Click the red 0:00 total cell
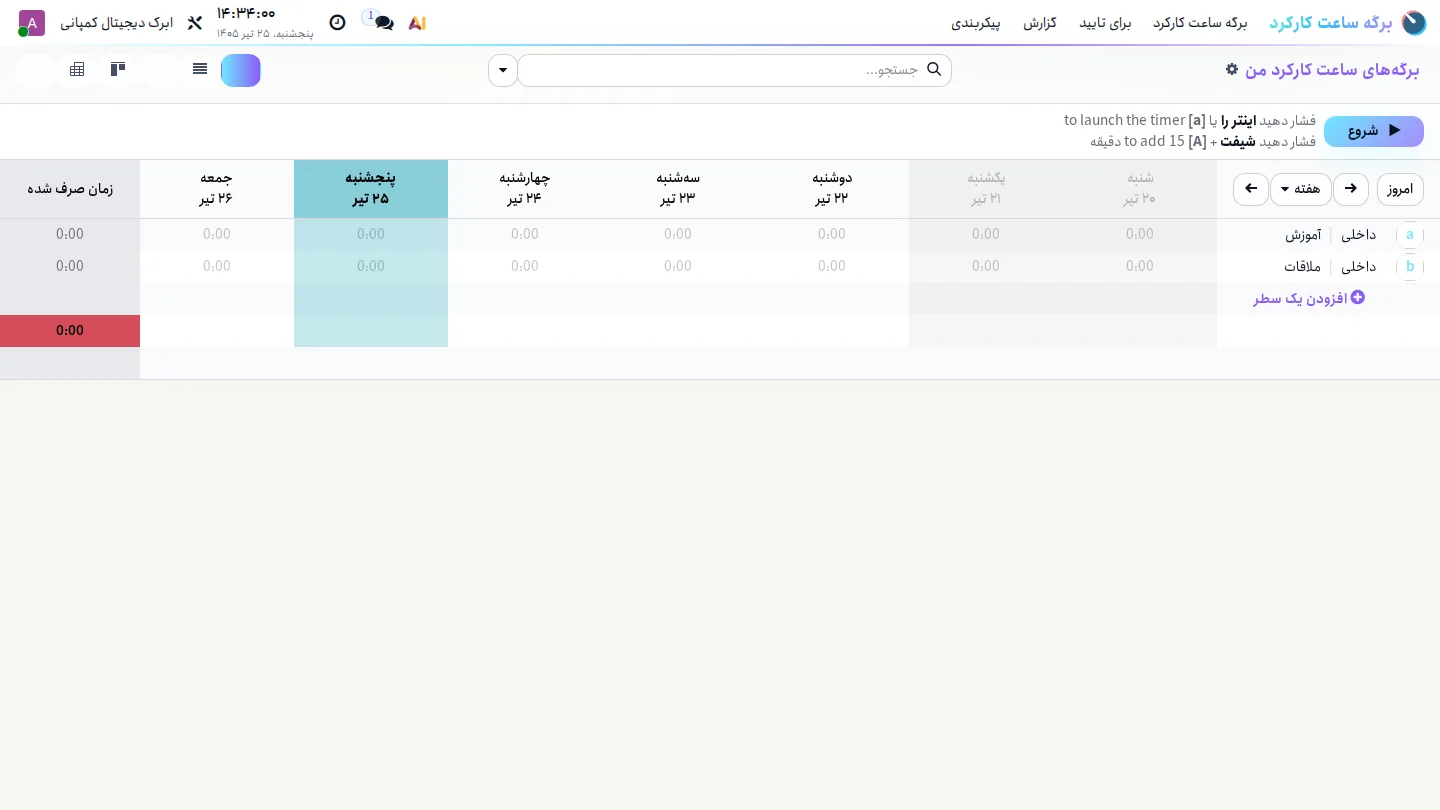1440x810 pixels. (70, 331)
